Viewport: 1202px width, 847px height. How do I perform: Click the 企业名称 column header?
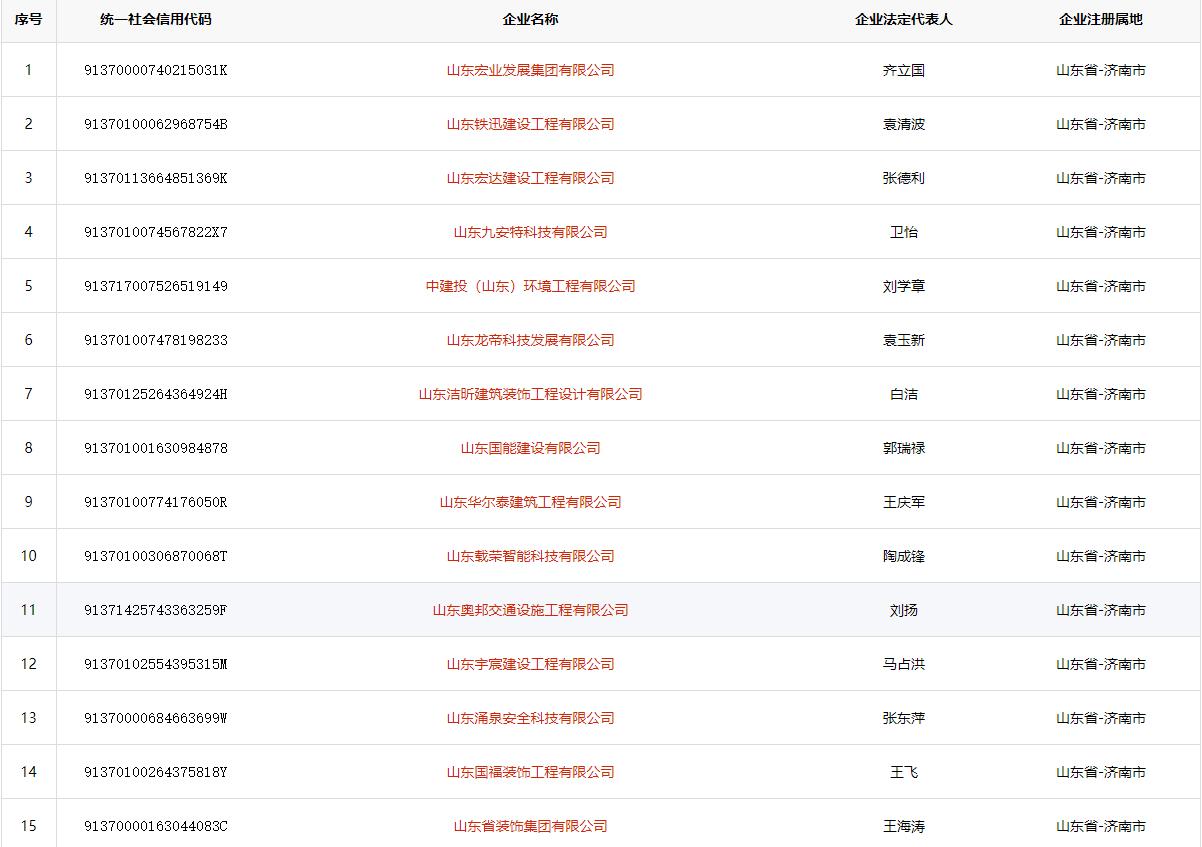pyautogui.click(x=530, y=19)
